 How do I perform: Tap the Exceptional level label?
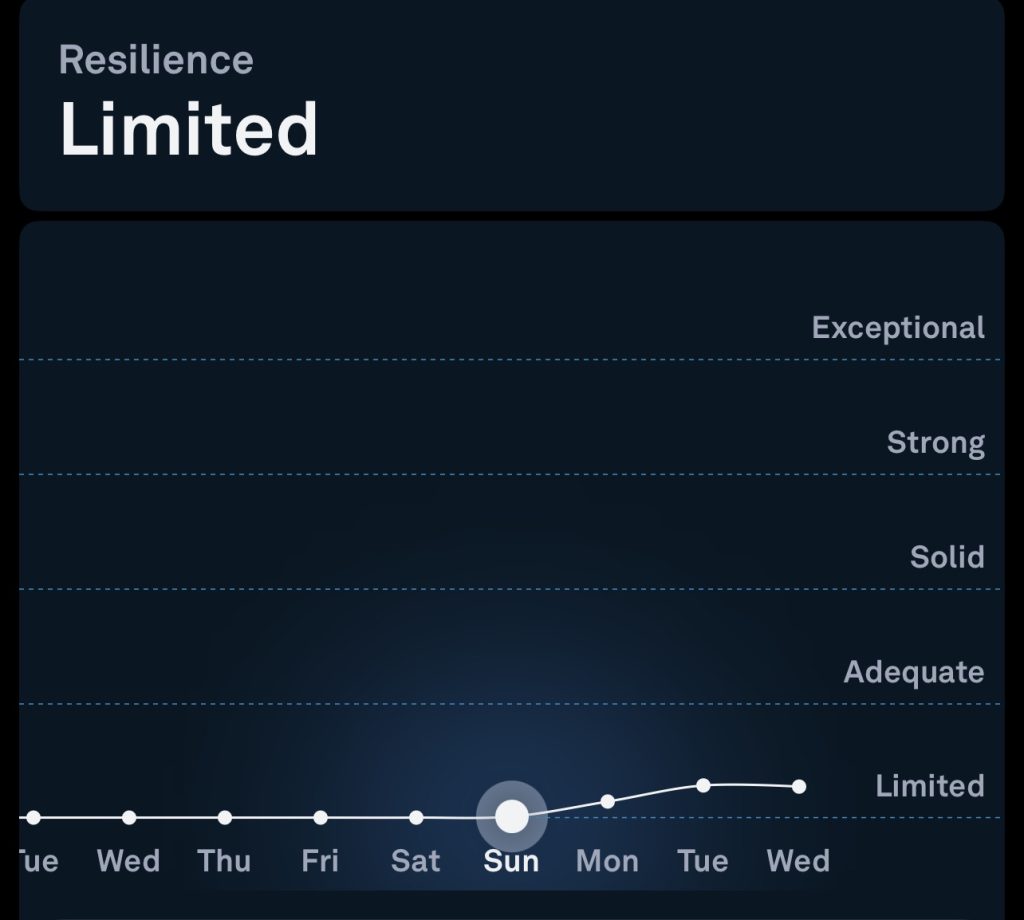point(898,328)
